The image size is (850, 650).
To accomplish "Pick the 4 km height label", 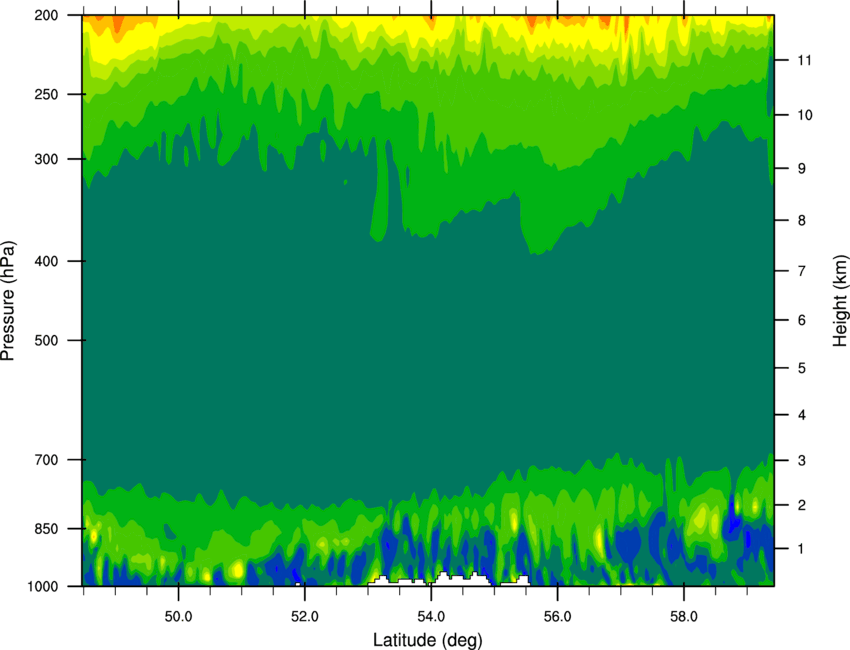I will point(801,415).
